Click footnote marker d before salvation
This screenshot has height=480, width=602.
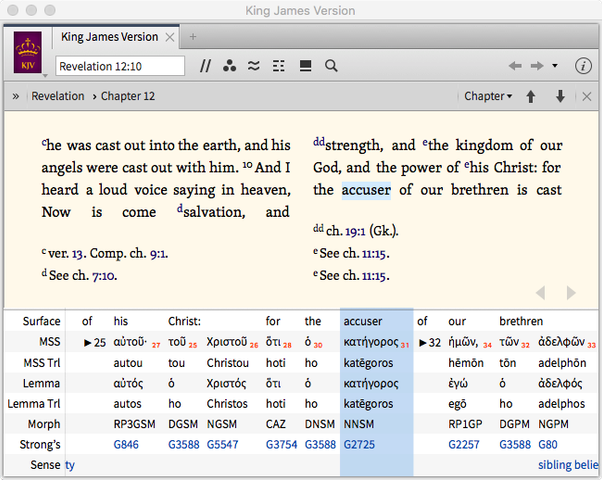[x=180, y=209]
